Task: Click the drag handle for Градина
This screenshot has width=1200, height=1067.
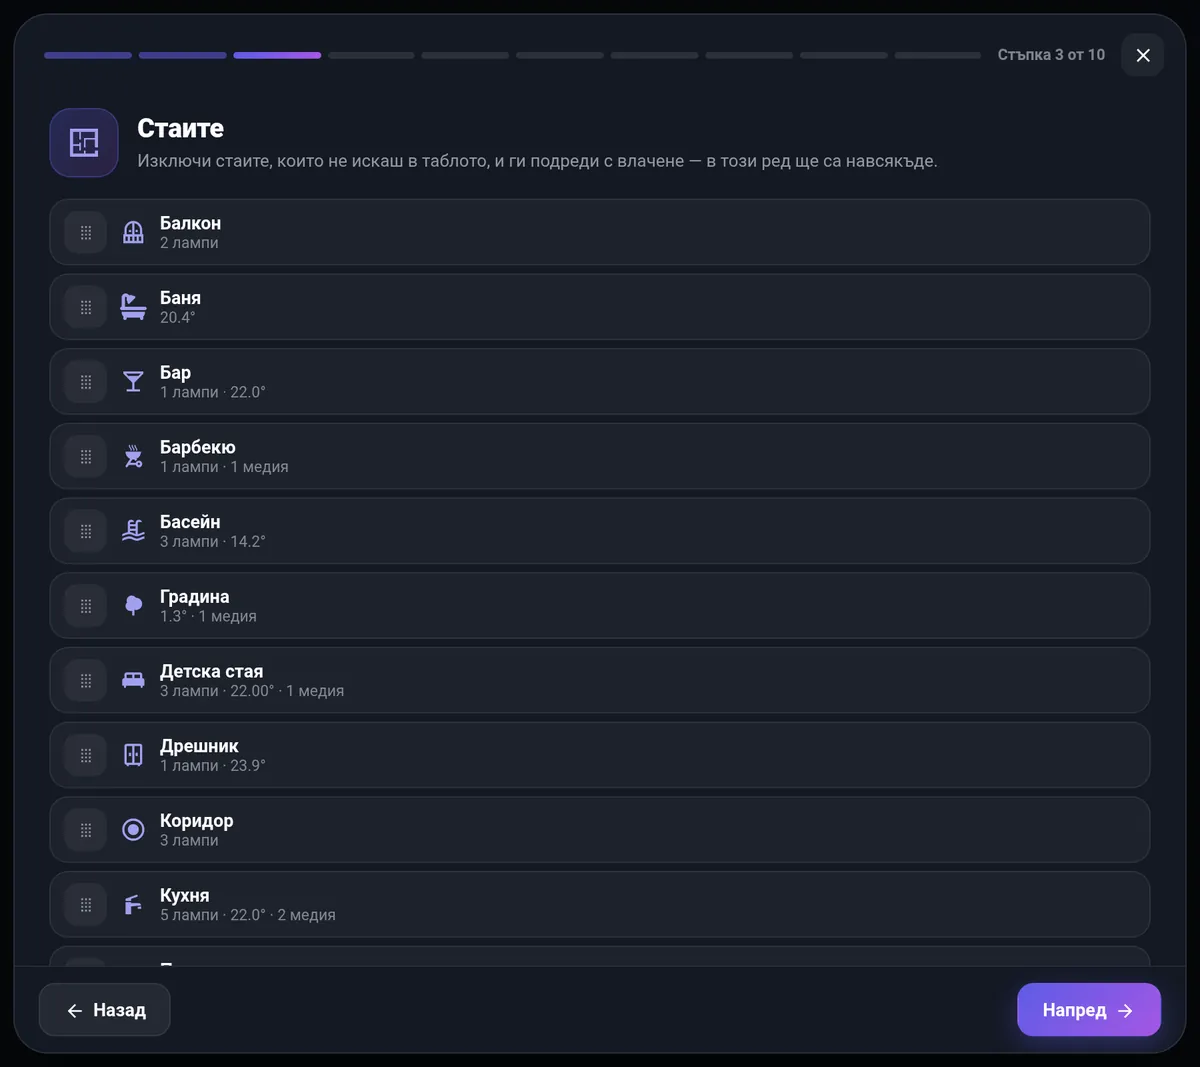Action: click(x=86, y=606)
